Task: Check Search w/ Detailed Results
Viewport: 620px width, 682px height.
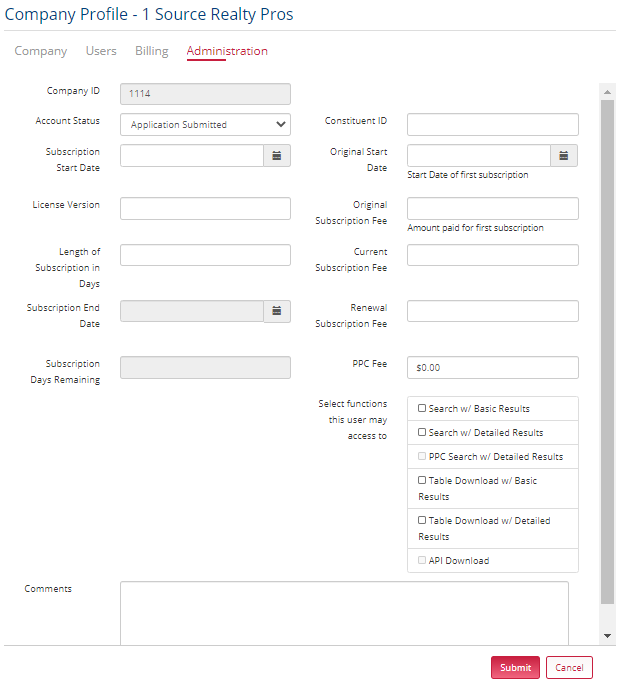Action: click(x=422, y=432)
